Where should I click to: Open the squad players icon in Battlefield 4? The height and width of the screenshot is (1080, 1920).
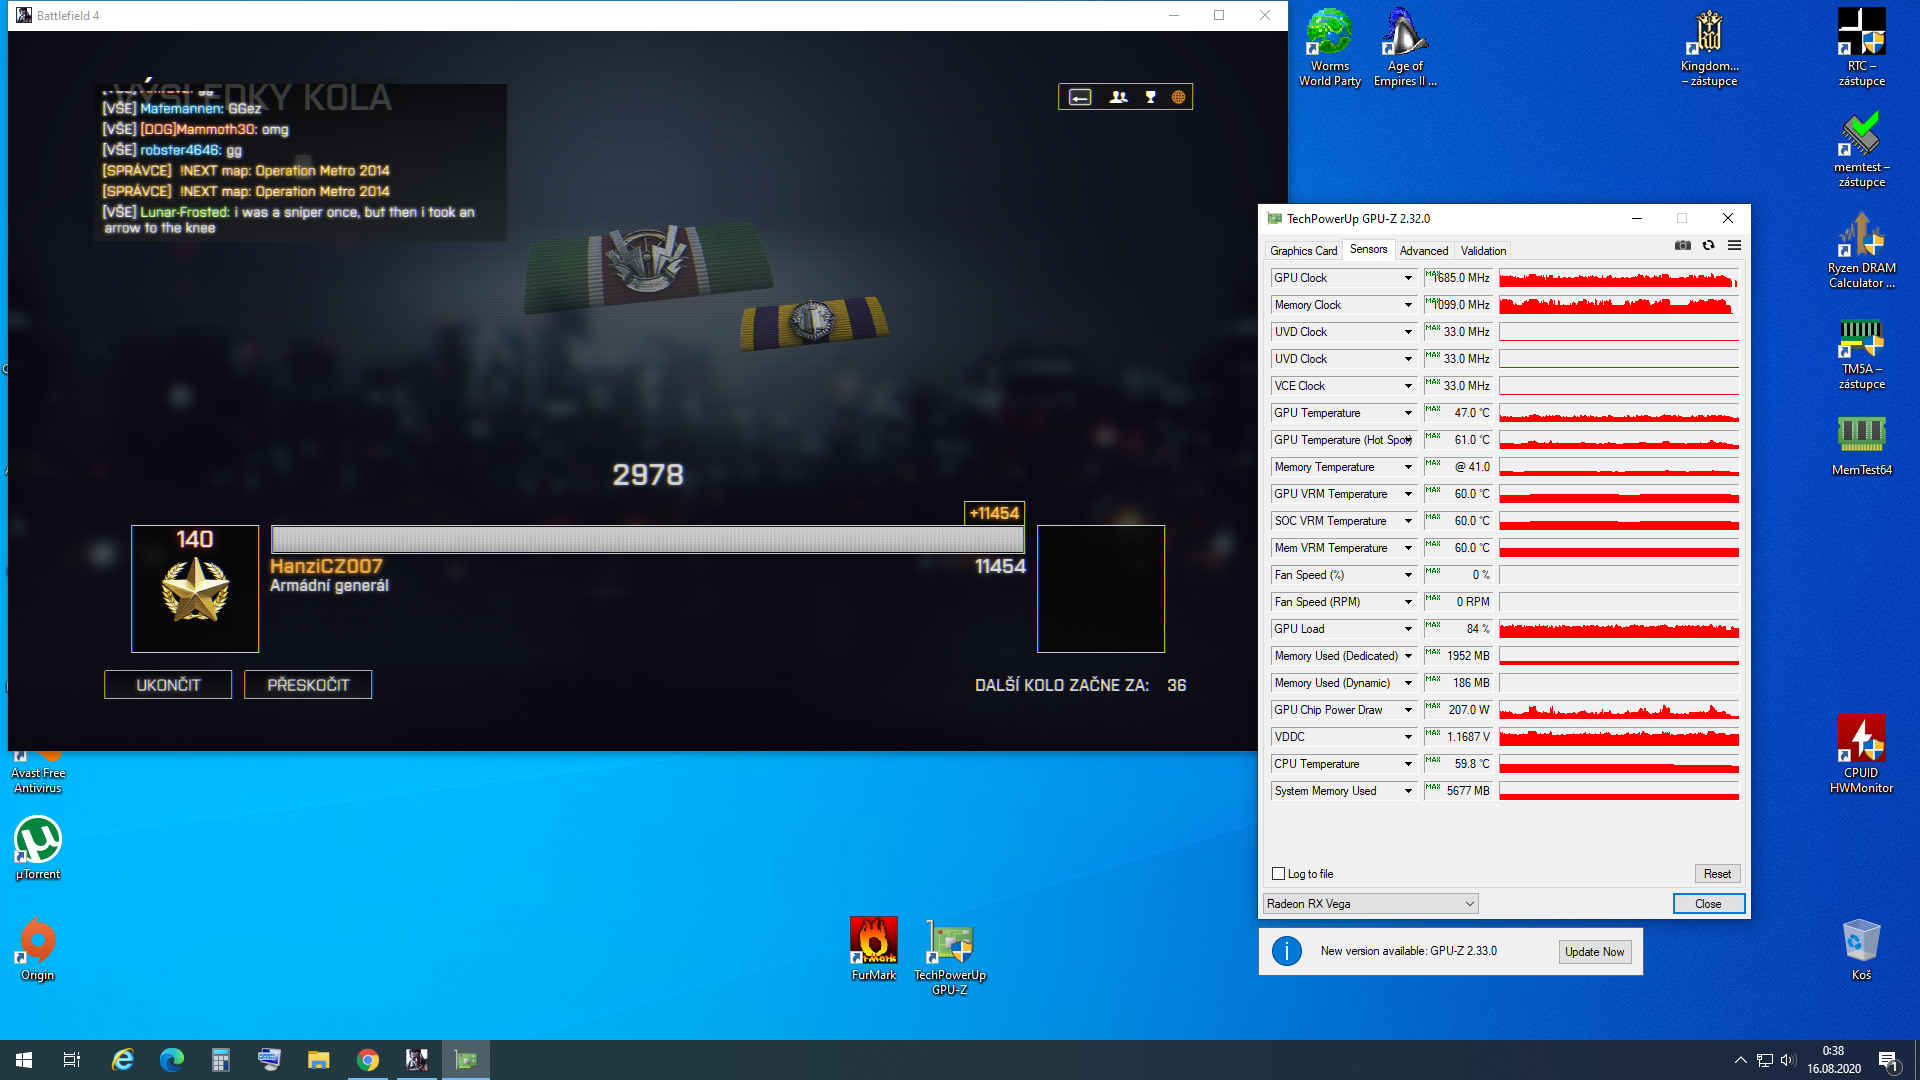pos(1119,97)
